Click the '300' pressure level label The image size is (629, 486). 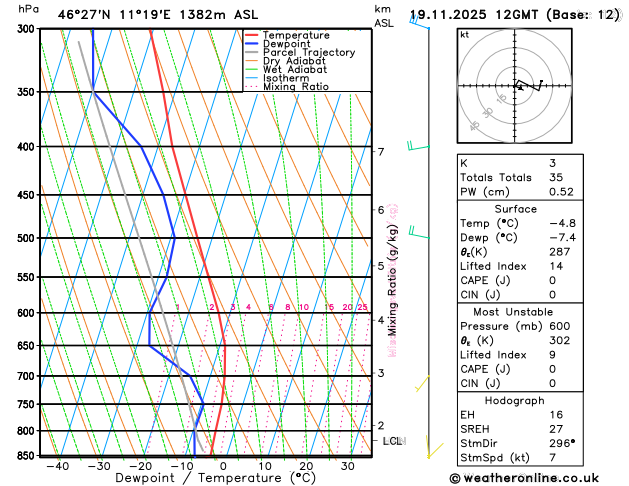pyautogui.click(x=28, y=29)
